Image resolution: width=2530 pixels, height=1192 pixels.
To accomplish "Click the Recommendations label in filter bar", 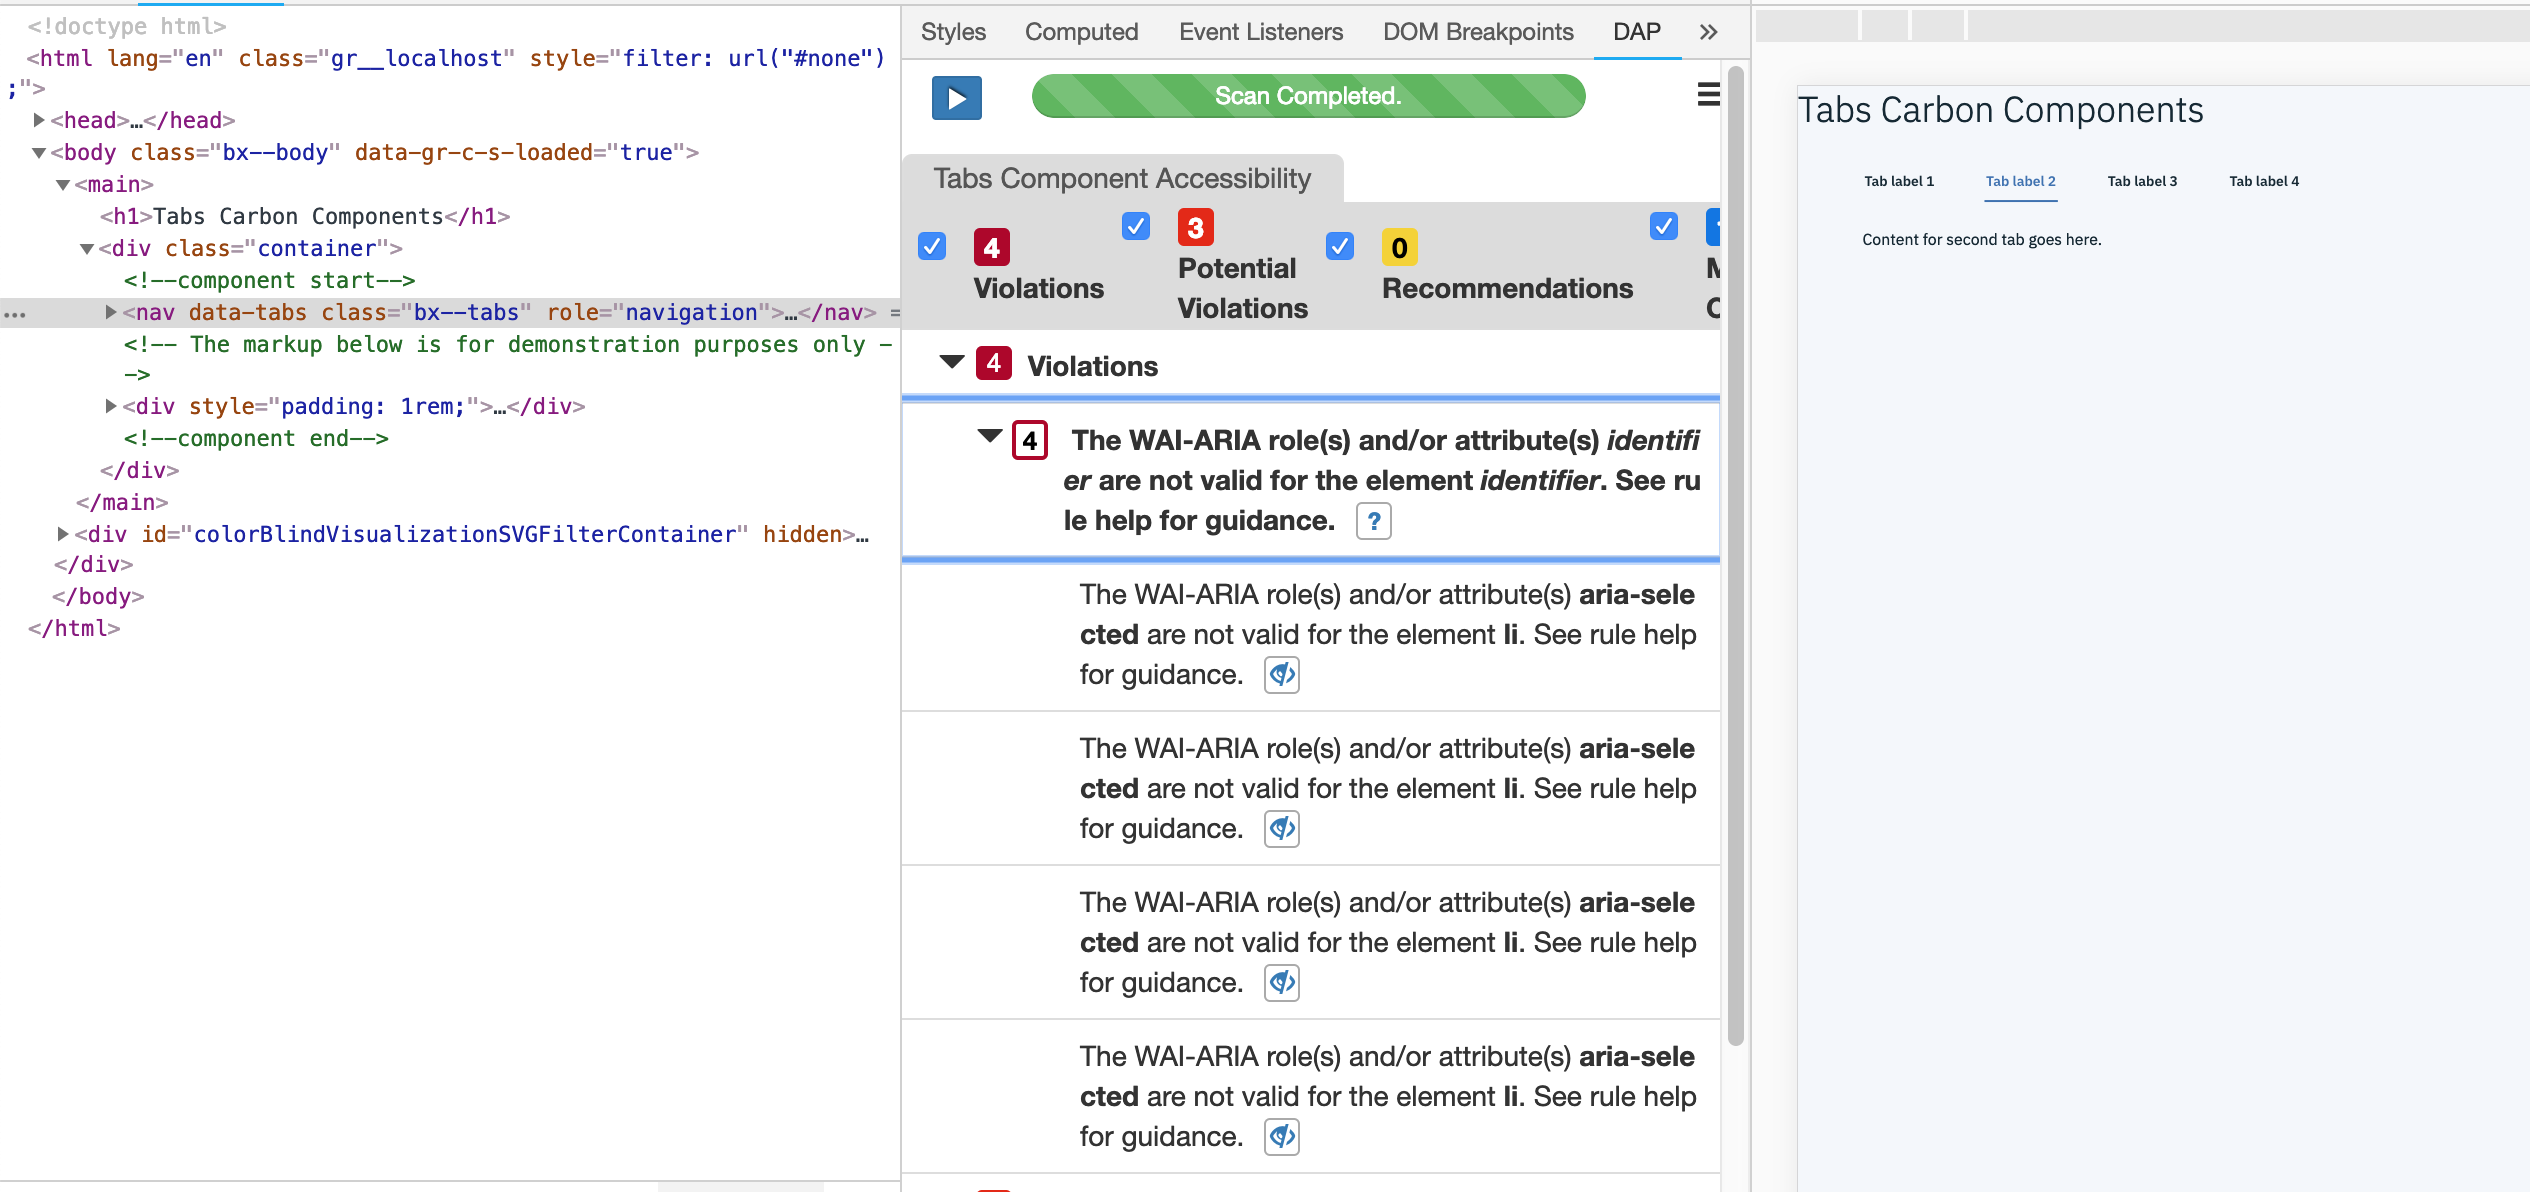I will click(x=1507, y=288).
